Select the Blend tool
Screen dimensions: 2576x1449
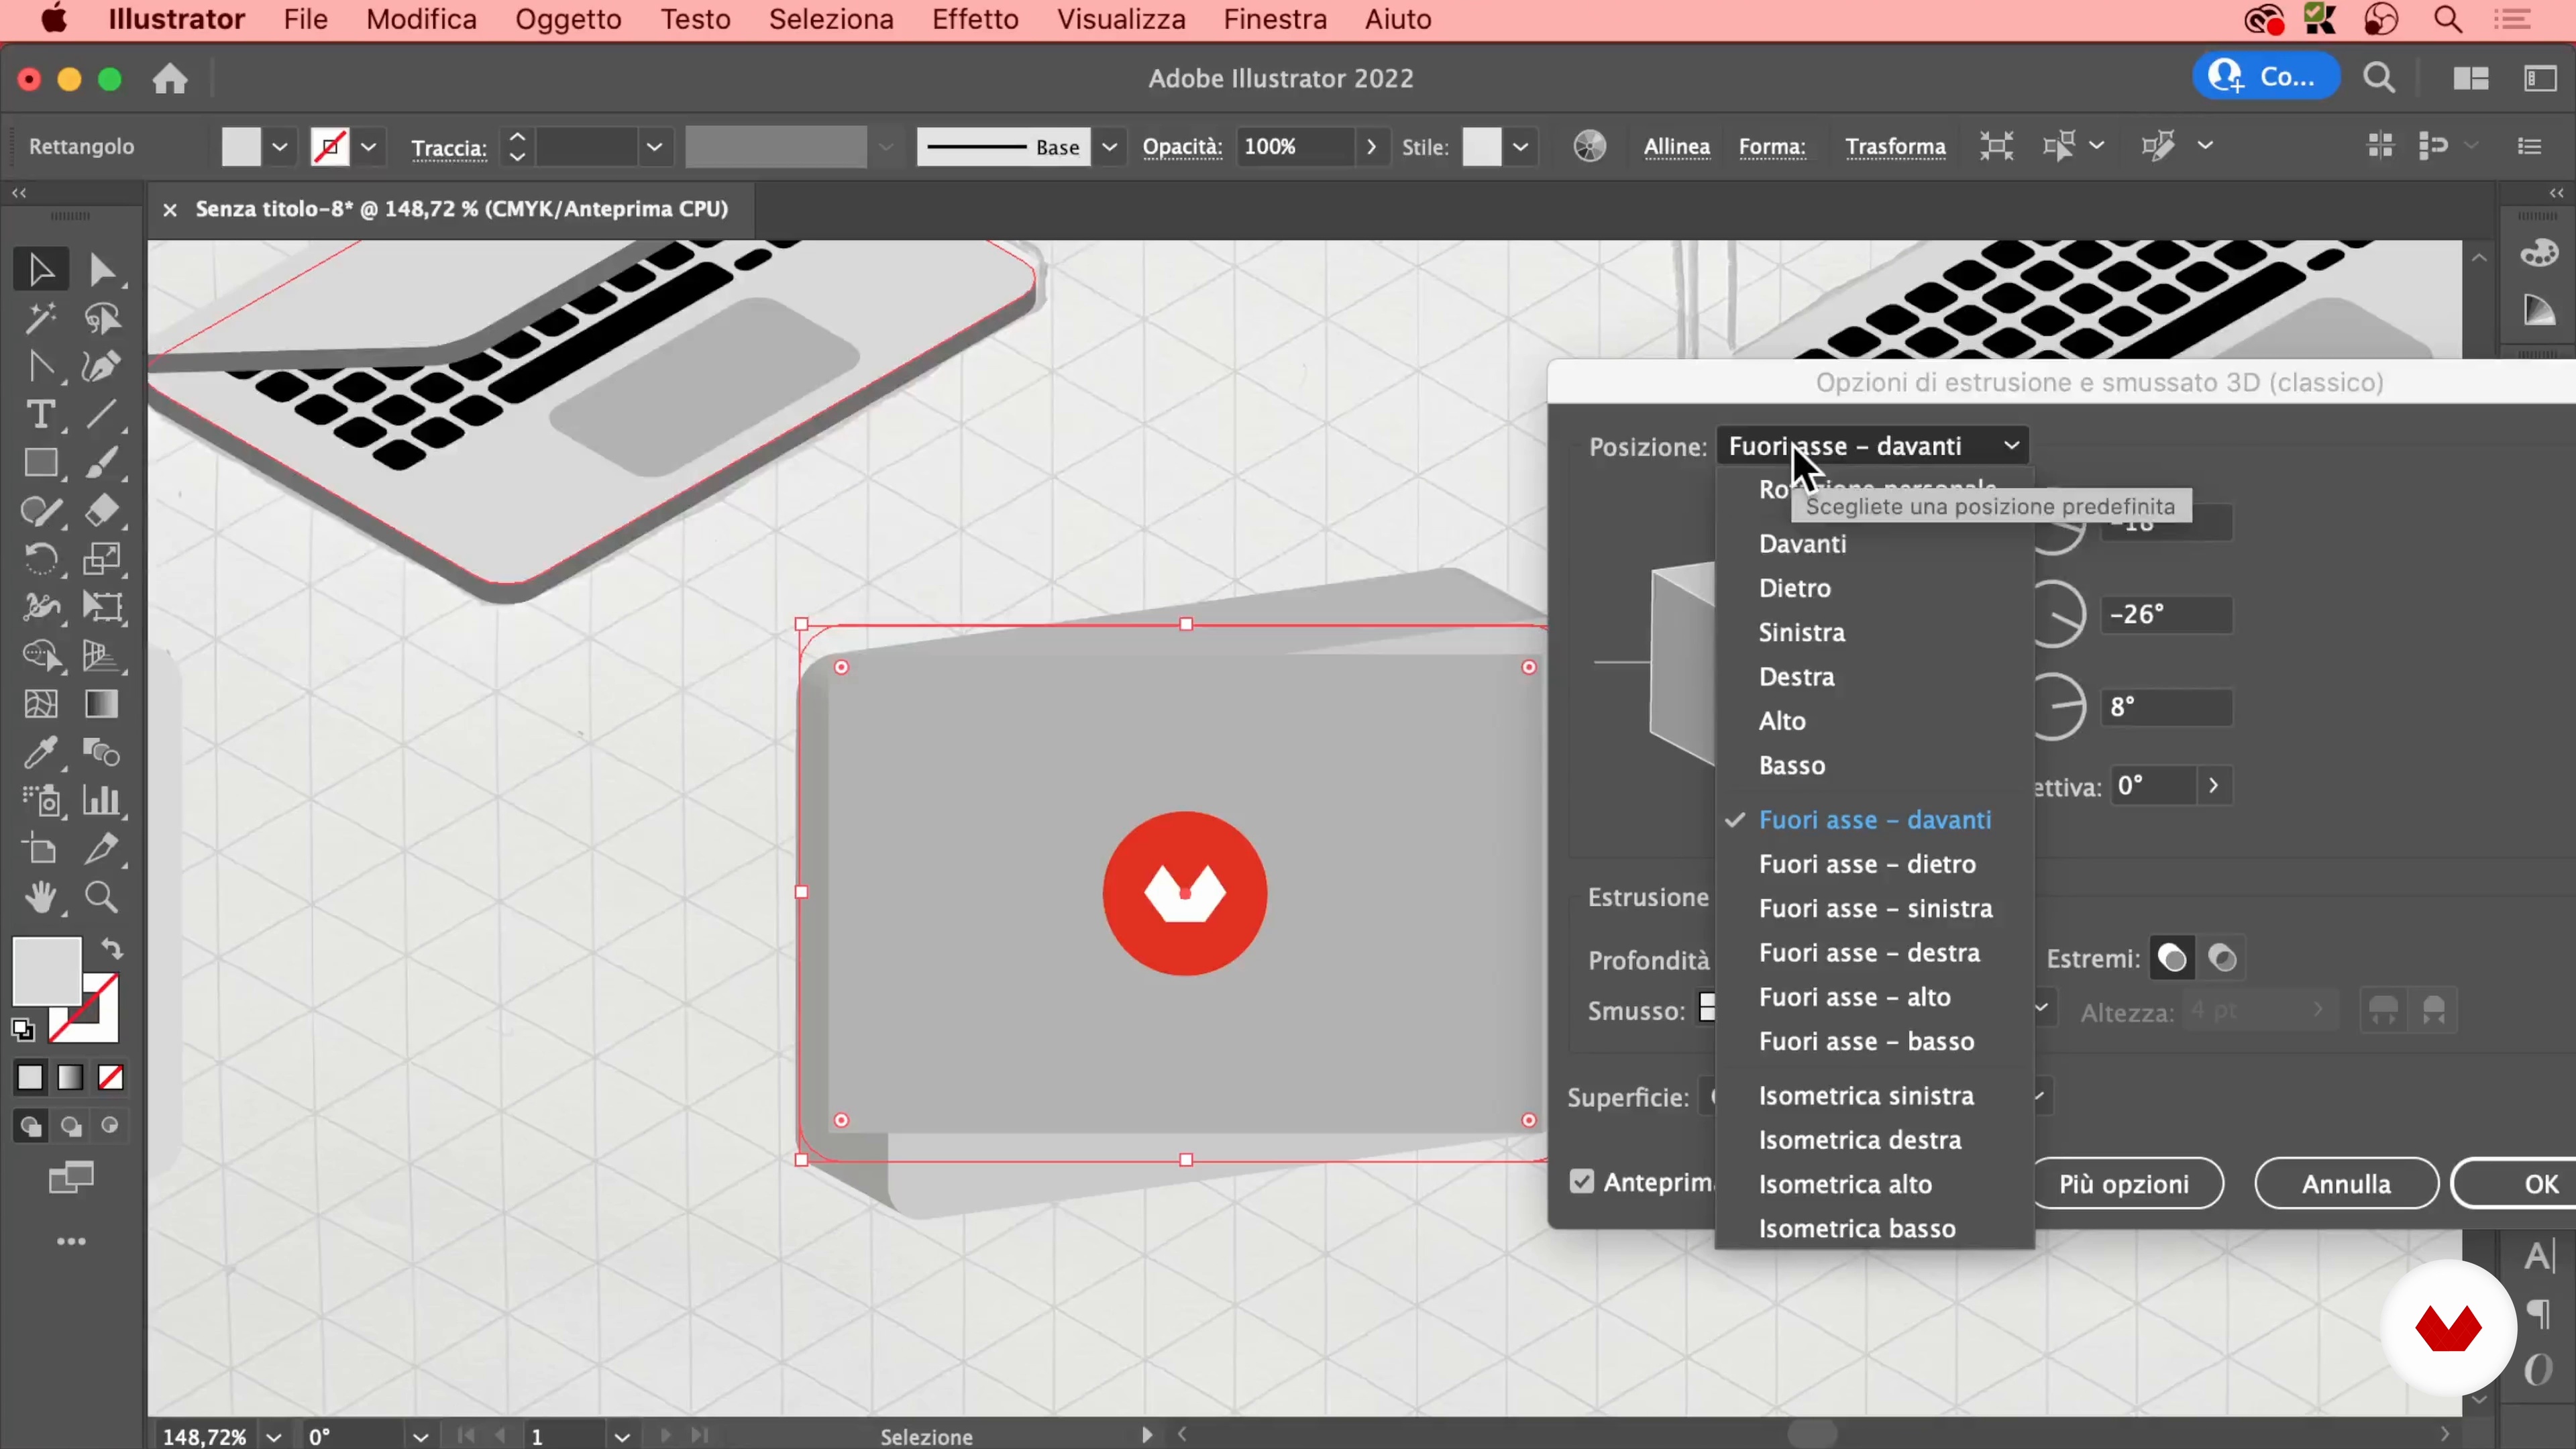(x=102, y=752)
